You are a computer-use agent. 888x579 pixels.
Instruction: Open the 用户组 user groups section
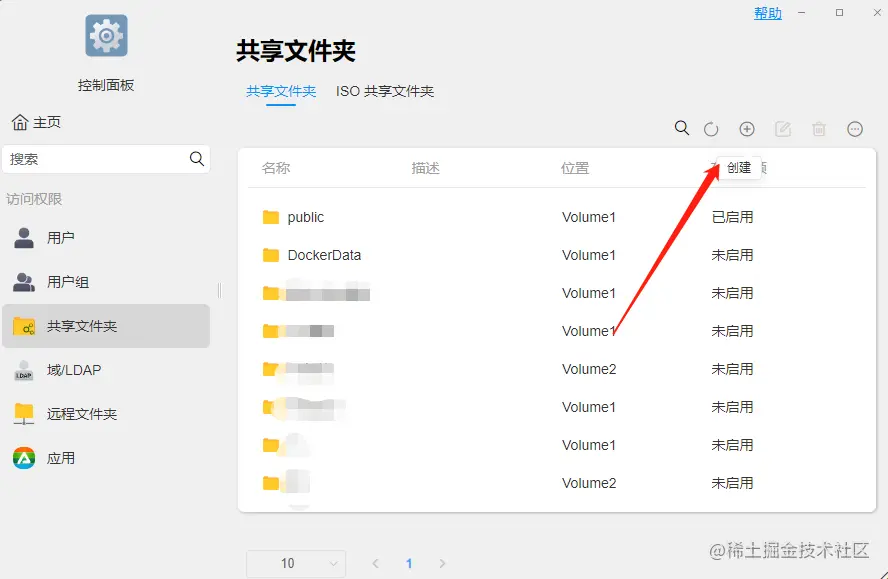tap(106, 282)
